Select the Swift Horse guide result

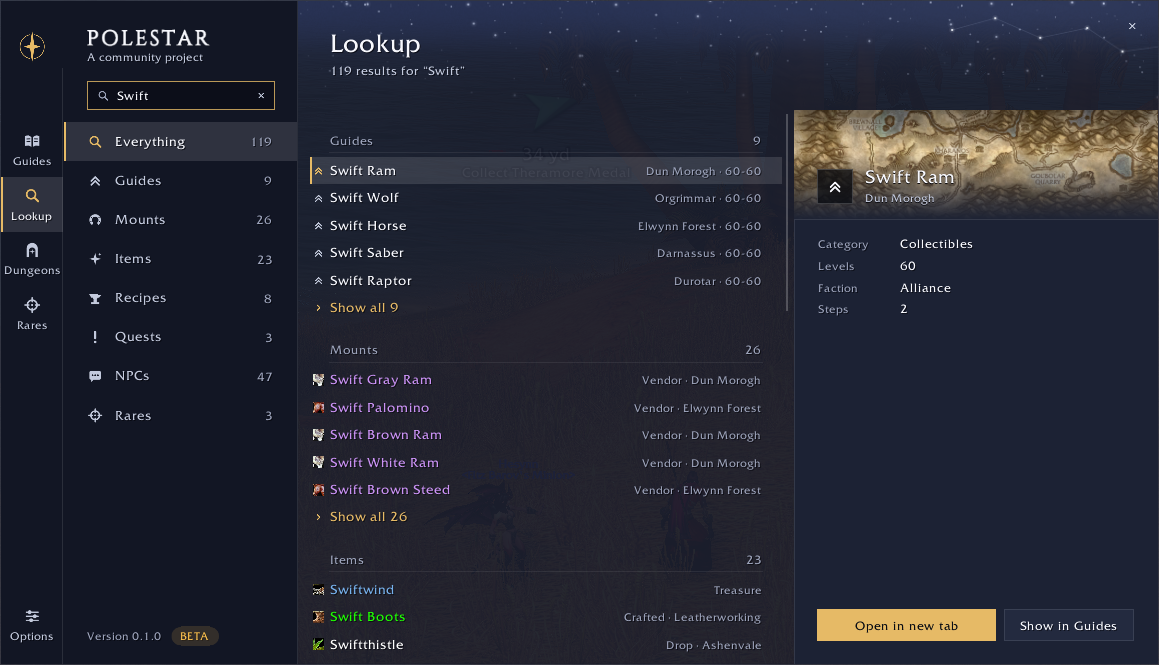tap(545, 226)
